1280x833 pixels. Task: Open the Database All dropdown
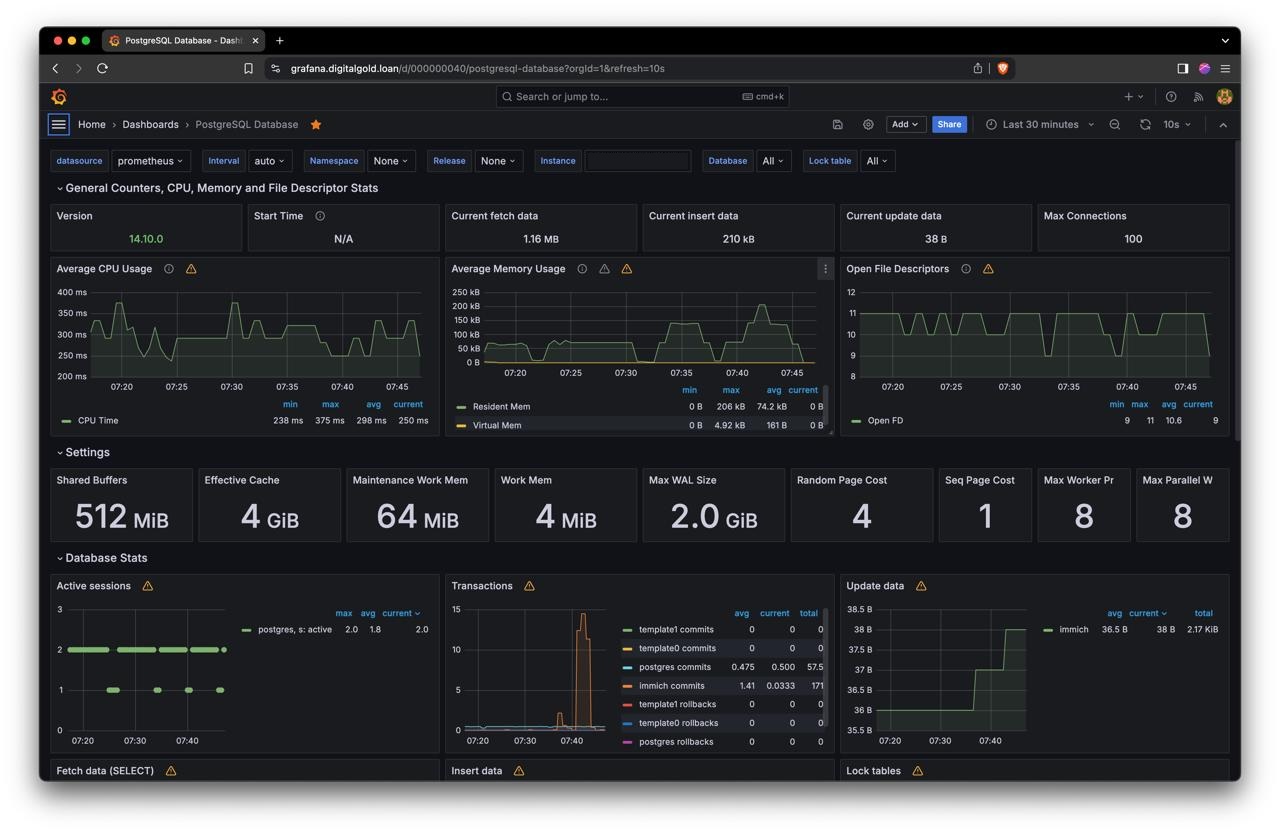[x=772, y=161]
